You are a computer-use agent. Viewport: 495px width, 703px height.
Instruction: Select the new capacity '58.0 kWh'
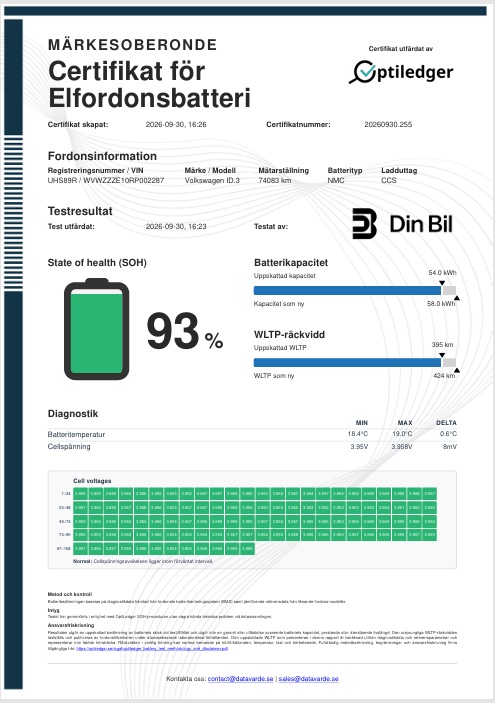pos(441,304)
